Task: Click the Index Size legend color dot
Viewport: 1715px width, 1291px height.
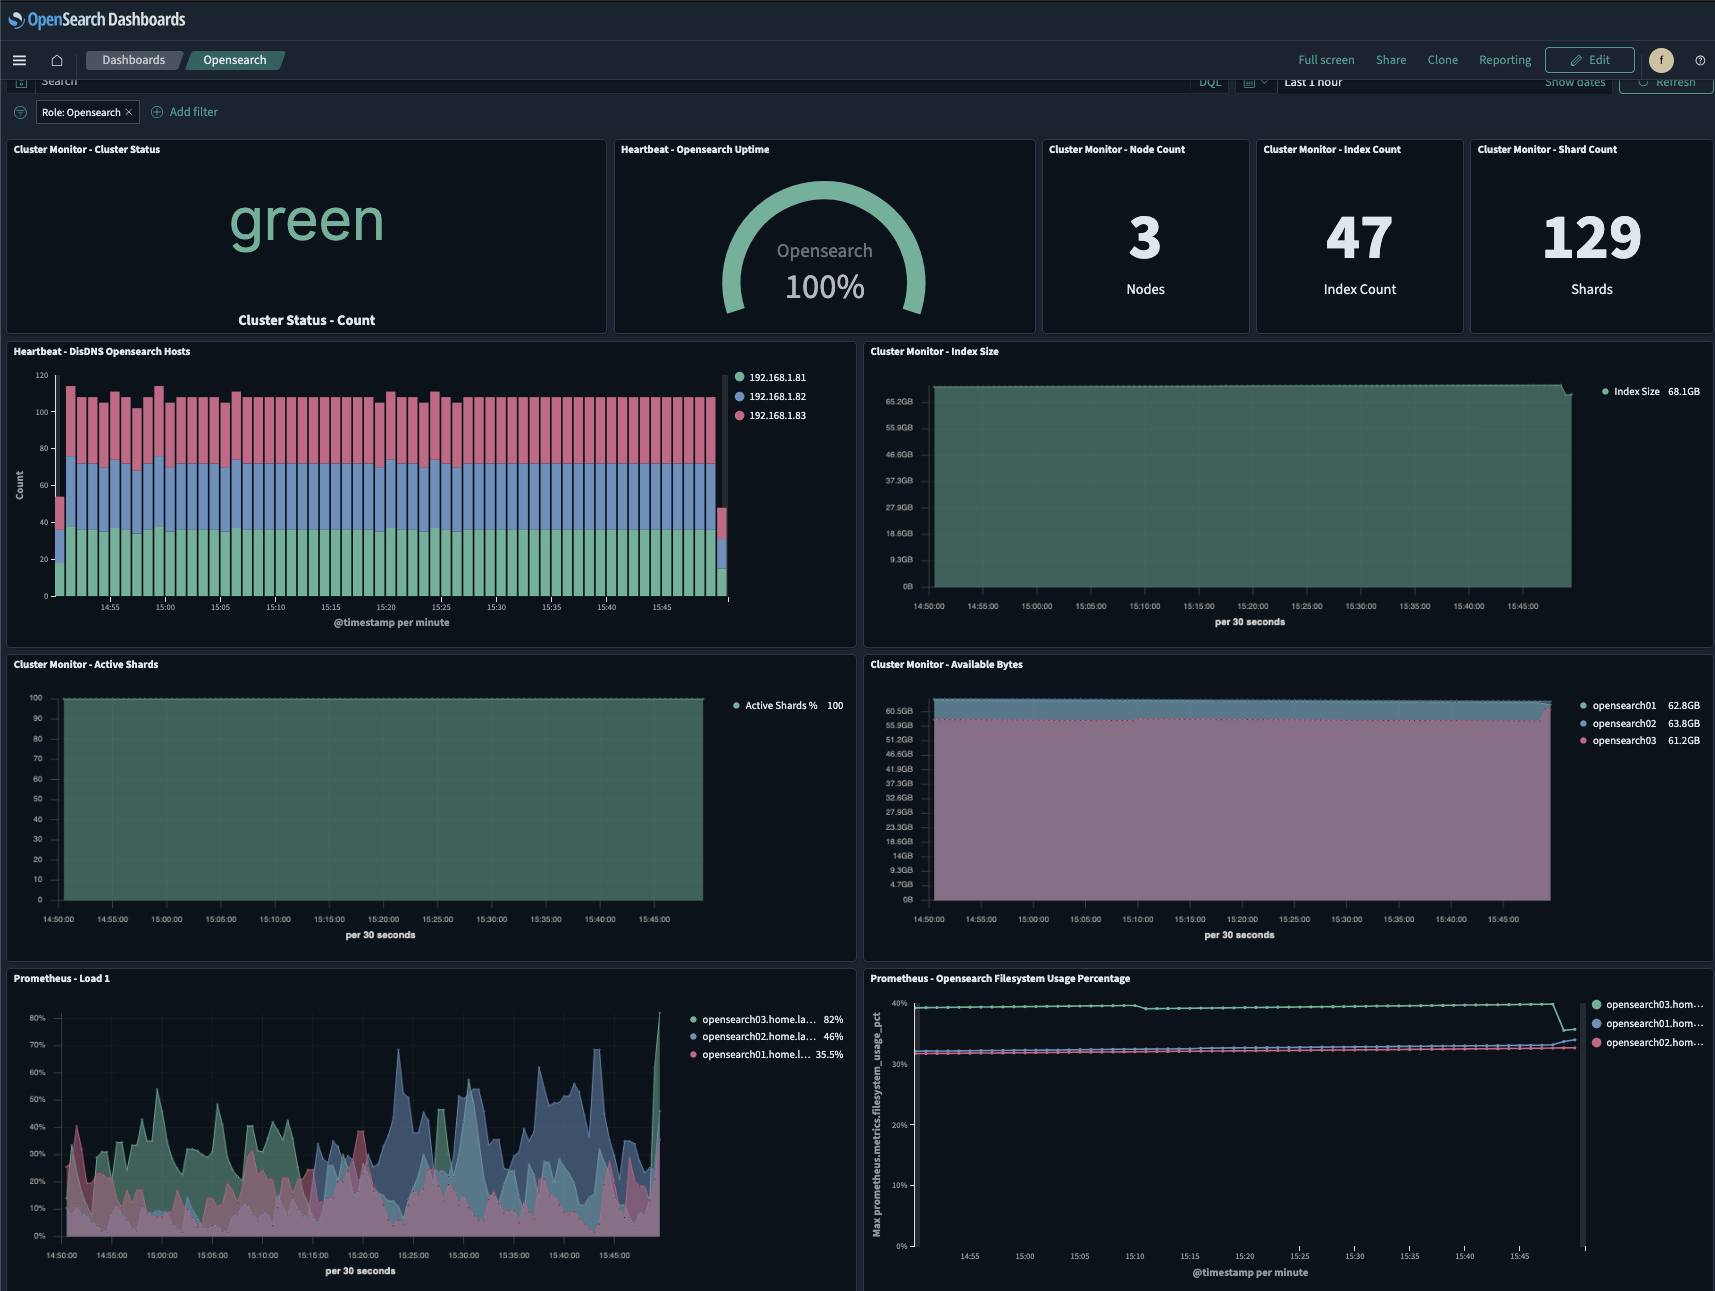Action: [1605, 392]
